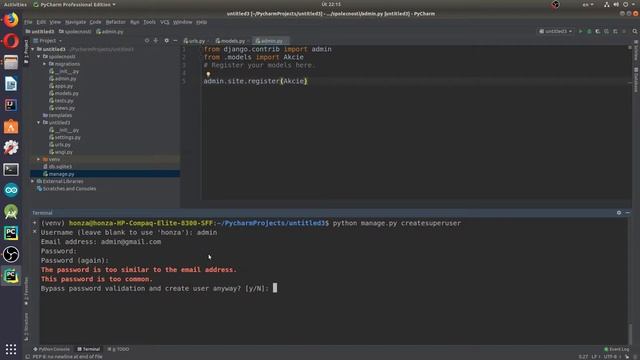Open Project panel settings gear
The height and width of the screenshot is (360, 640).
pyautogui.click(x=166, y=40)
